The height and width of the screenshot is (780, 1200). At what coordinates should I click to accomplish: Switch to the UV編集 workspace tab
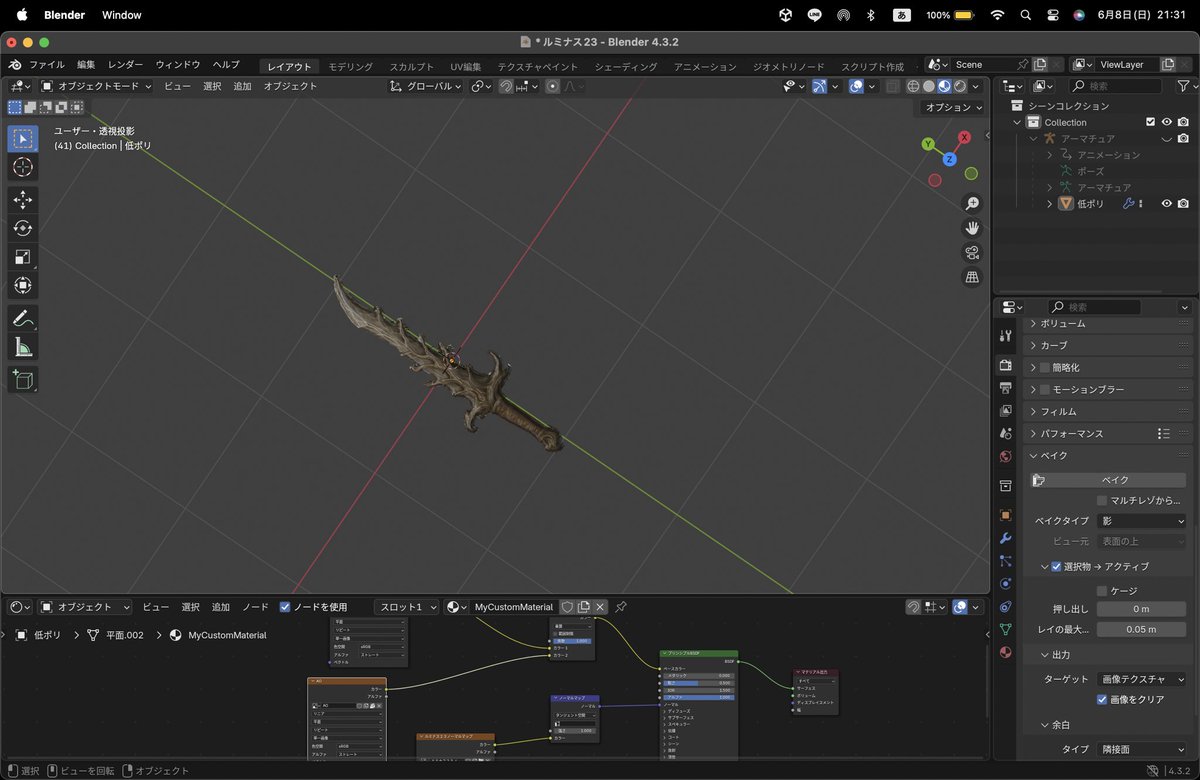click(x=466, y=67)
